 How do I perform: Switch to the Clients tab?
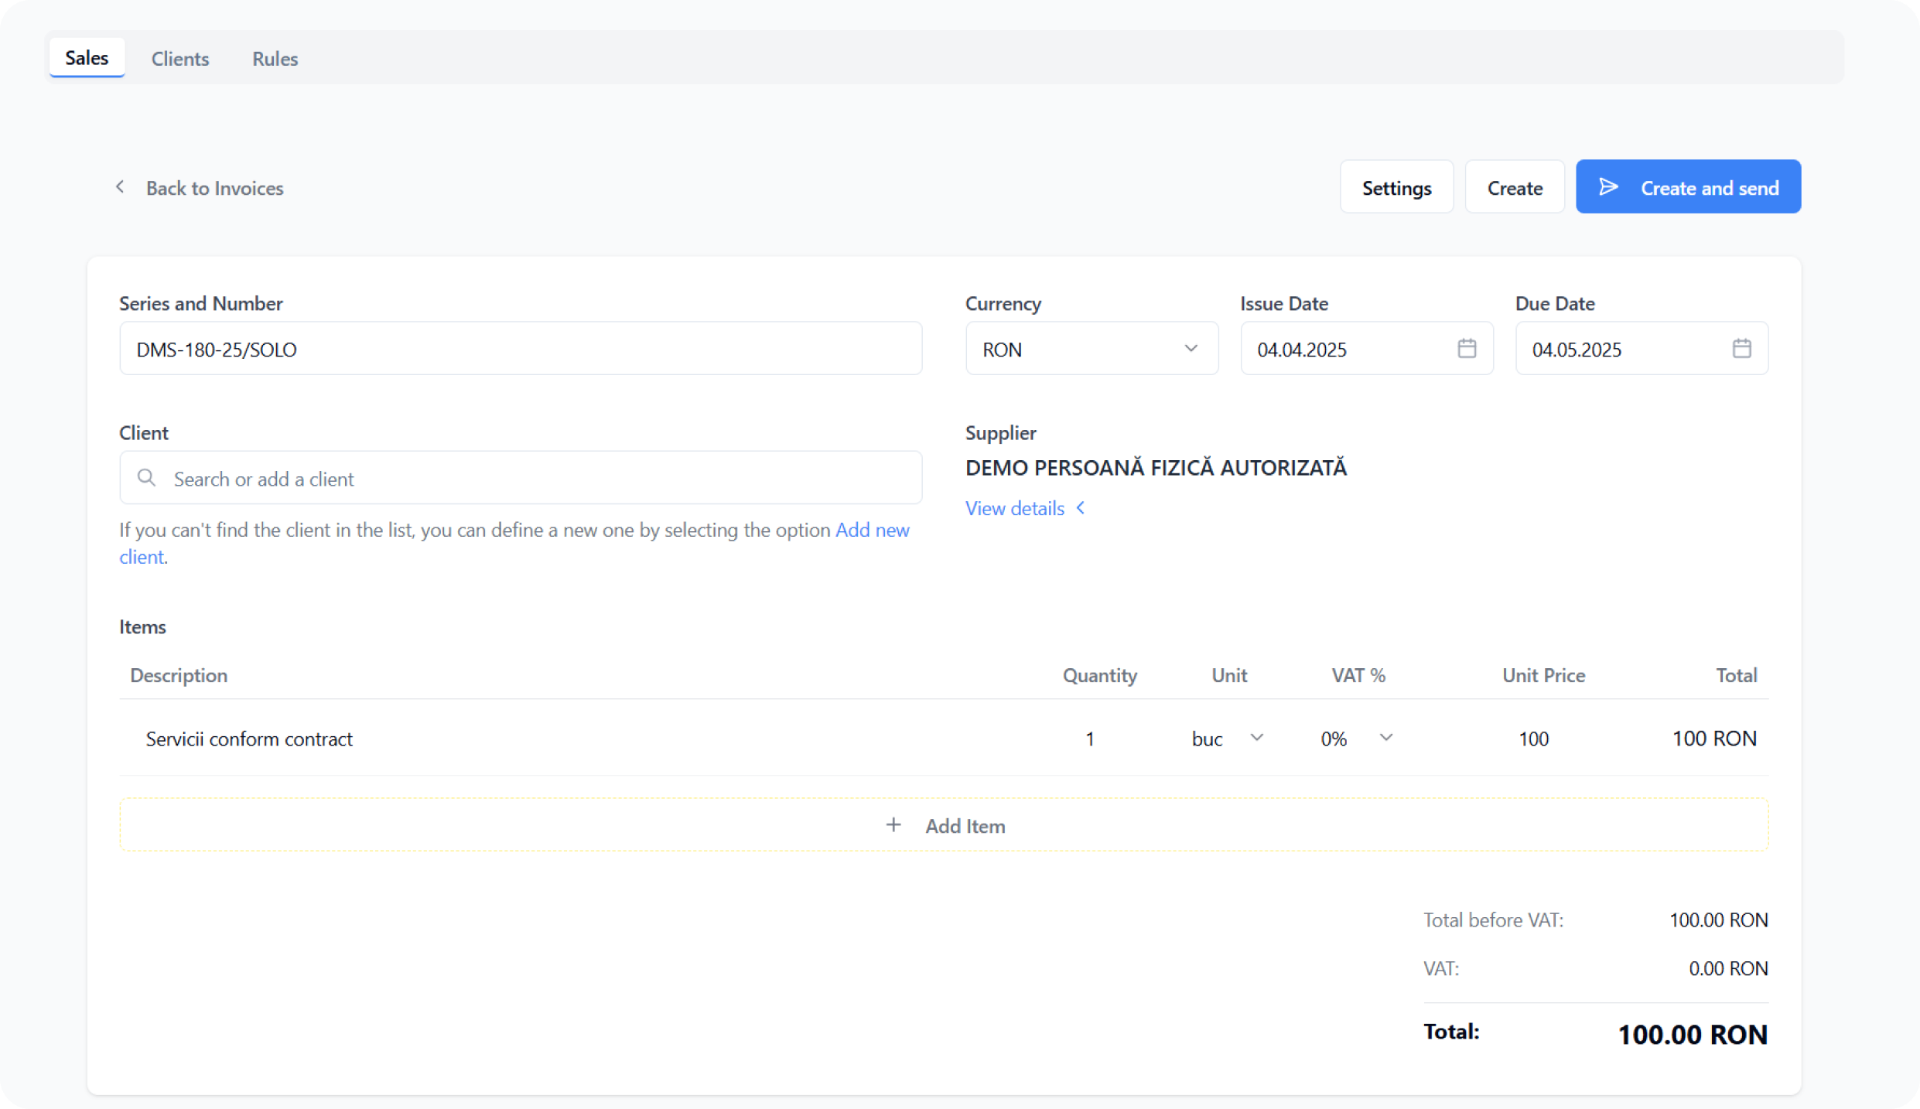pos(180,59)
